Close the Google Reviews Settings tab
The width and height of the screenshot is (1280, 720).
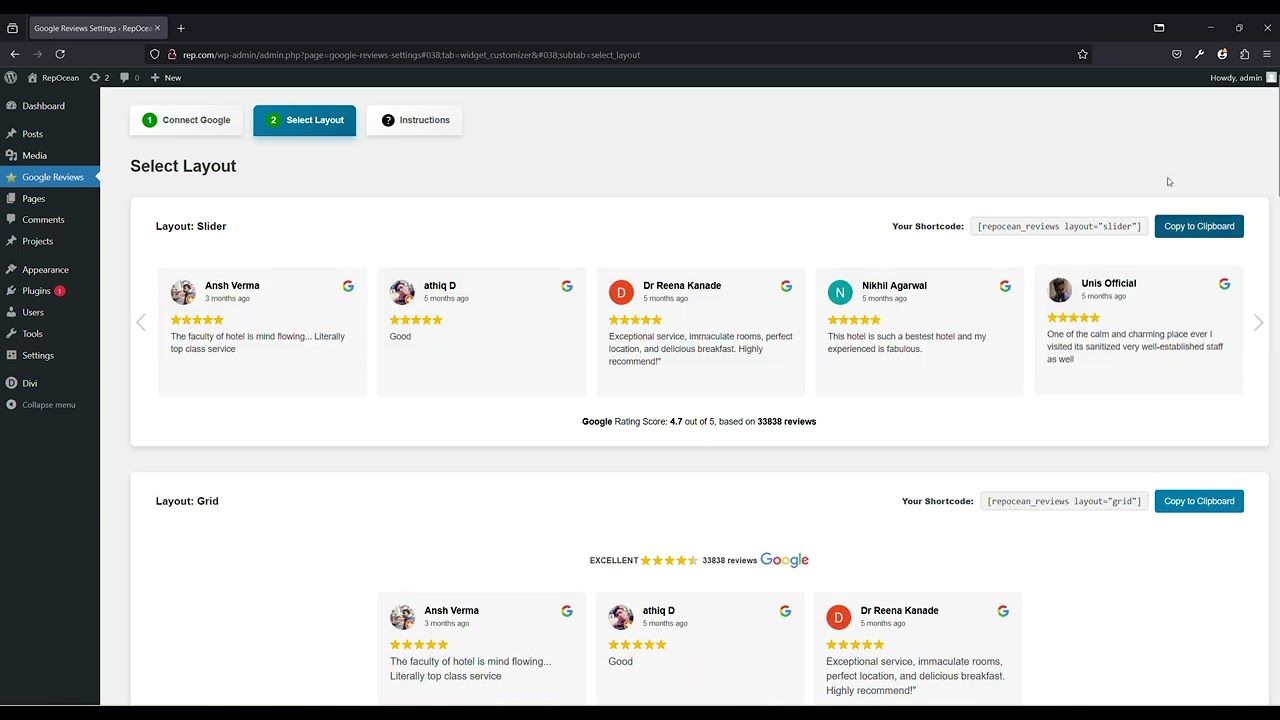click(x=157, y=28)
